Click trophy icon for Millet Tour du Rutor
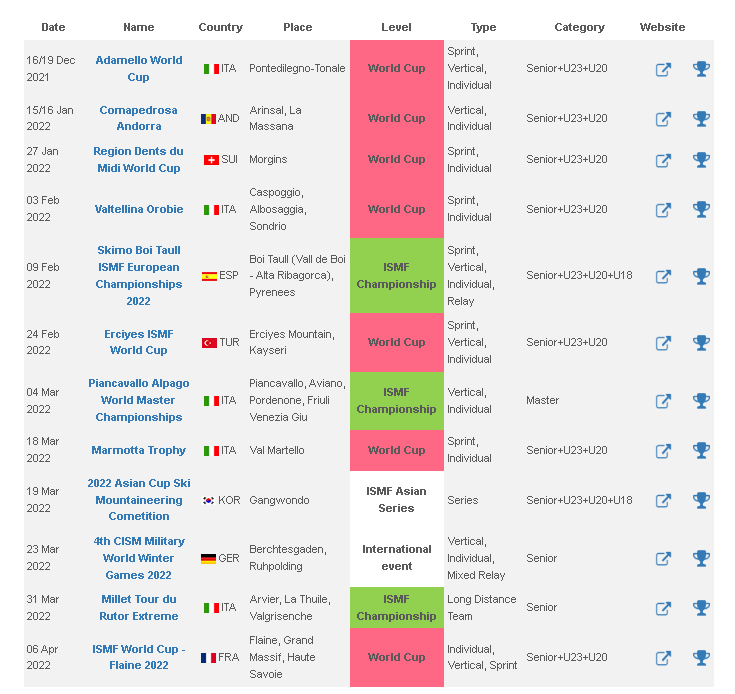 [701, 608]
